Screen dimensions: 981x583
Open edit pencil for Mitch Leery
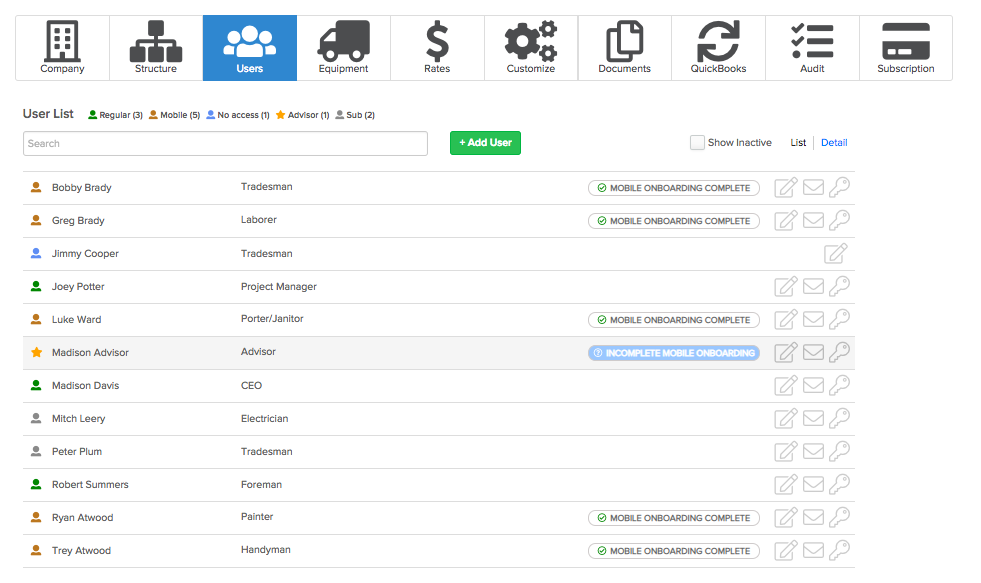[x=786, y=418]
